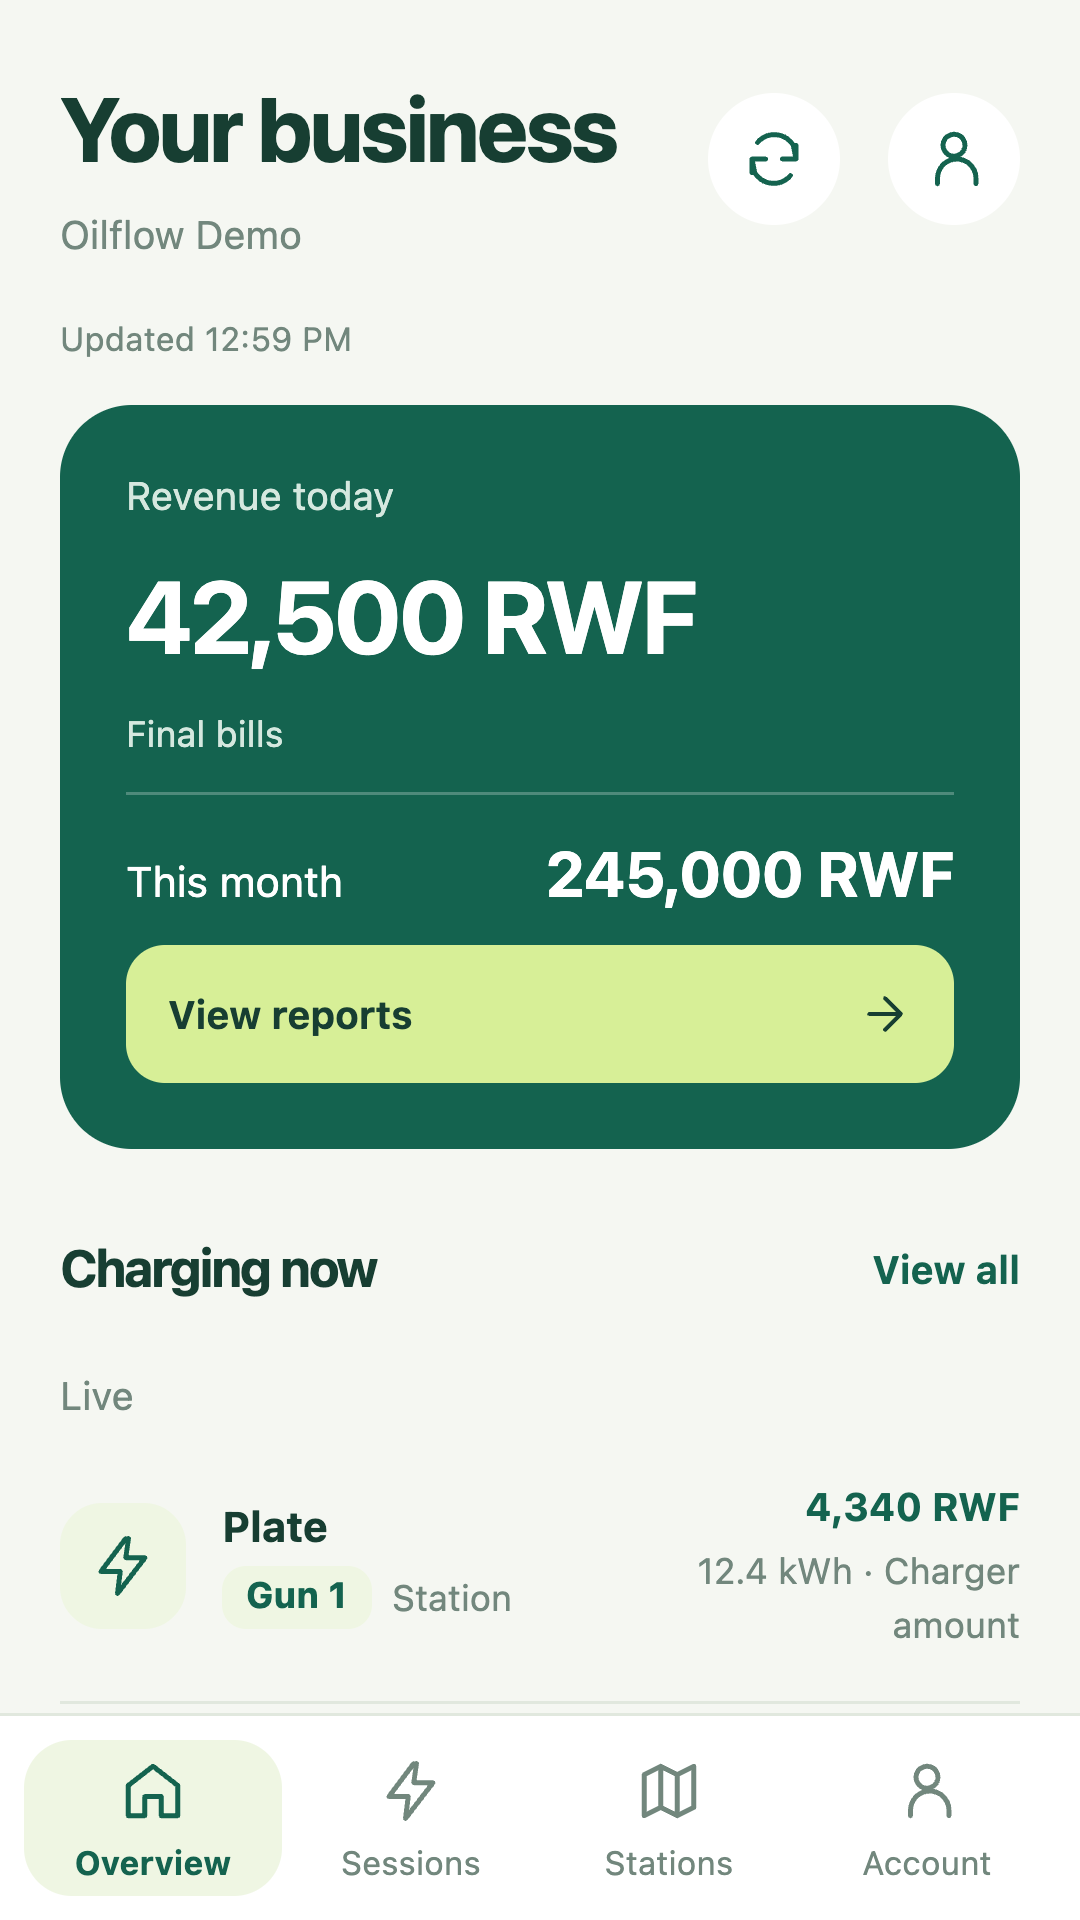Image resolution: width=1080 pixels, height=1920 pixels.
Task: Open the View reports button
Action: point(540,1014)
